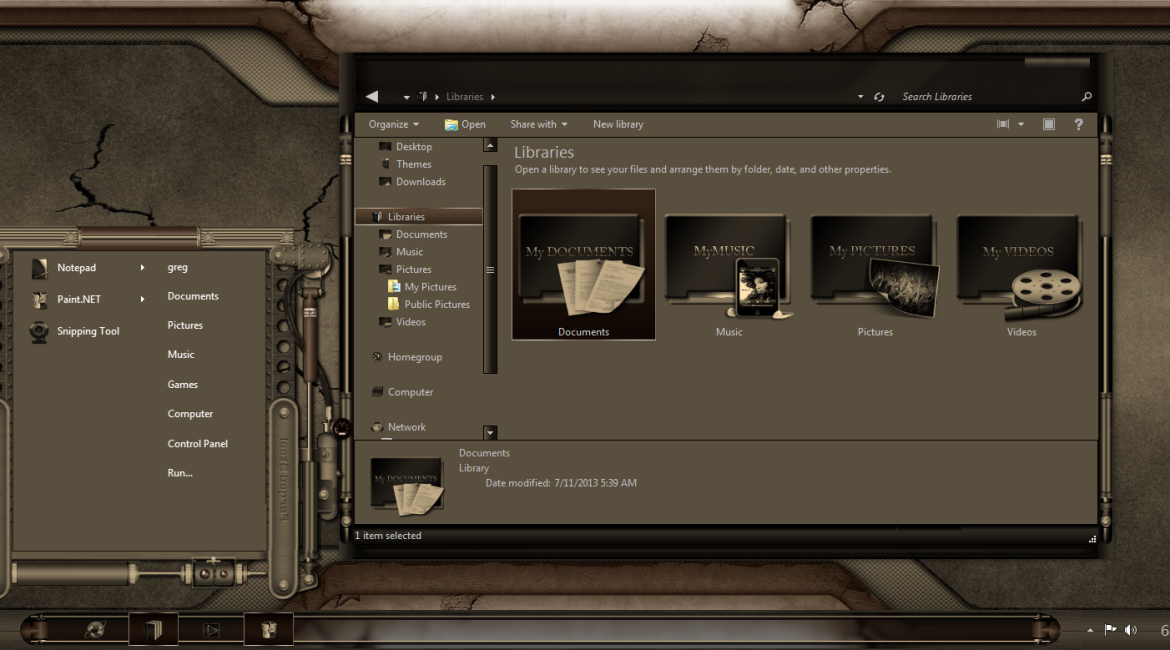Click the volume speaker tray icon
Viewport: 1170px width, 650px height.
(x=1131, y=630)
